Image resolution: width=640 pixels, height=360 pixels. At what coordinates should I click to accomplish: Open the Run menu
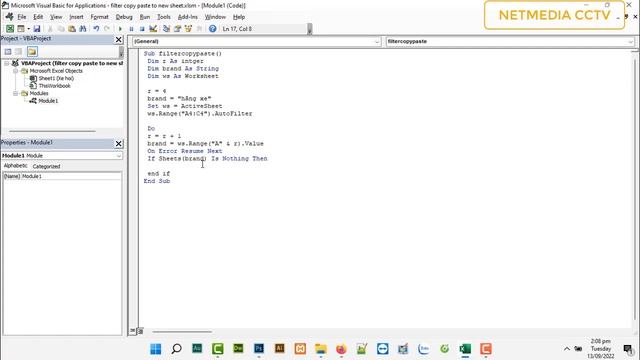(x=144, y=17)
